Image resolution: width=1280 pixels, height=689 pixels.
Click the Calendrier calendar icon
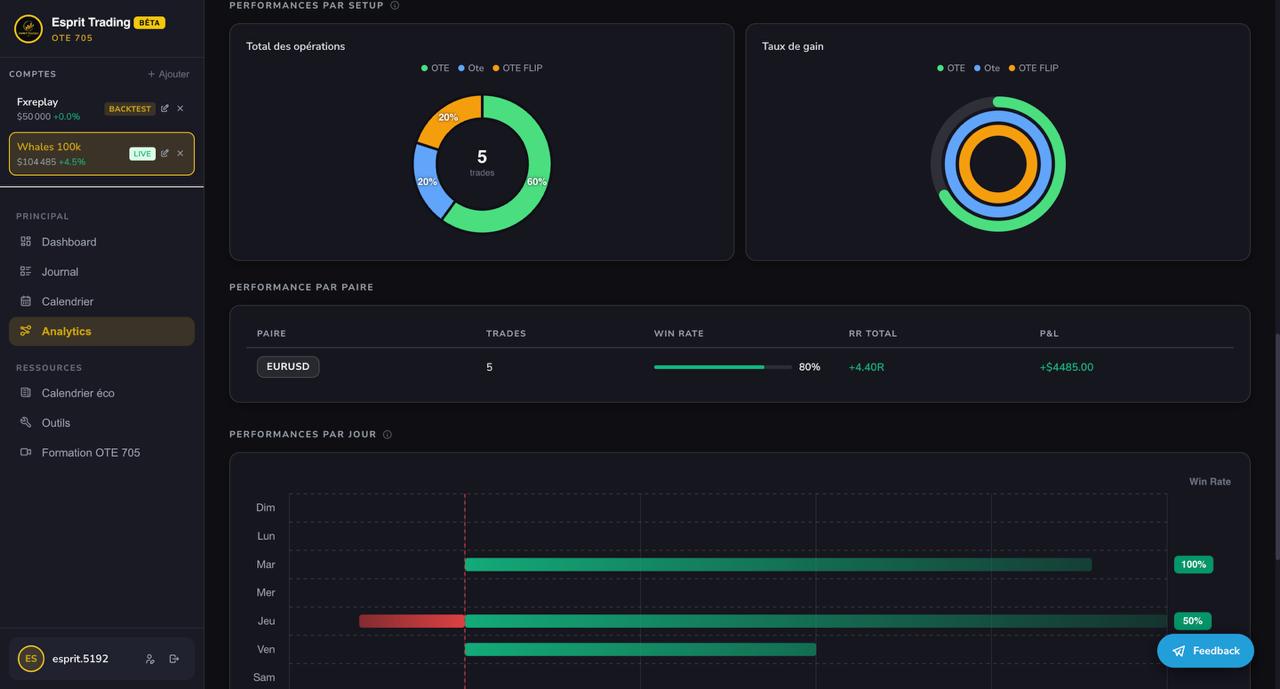pos(26,301)
